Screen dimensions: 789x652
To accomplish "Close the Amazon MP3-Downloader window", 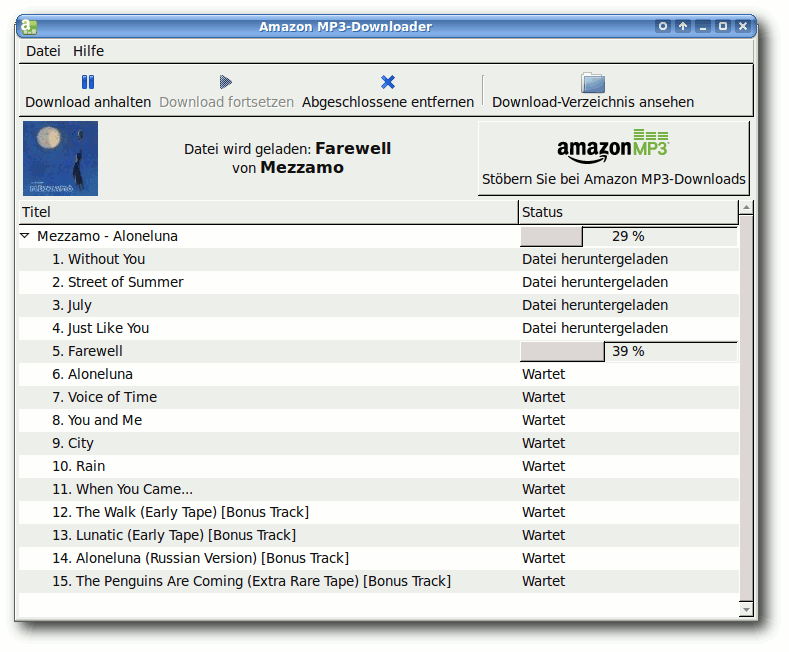I will [743, 26].
